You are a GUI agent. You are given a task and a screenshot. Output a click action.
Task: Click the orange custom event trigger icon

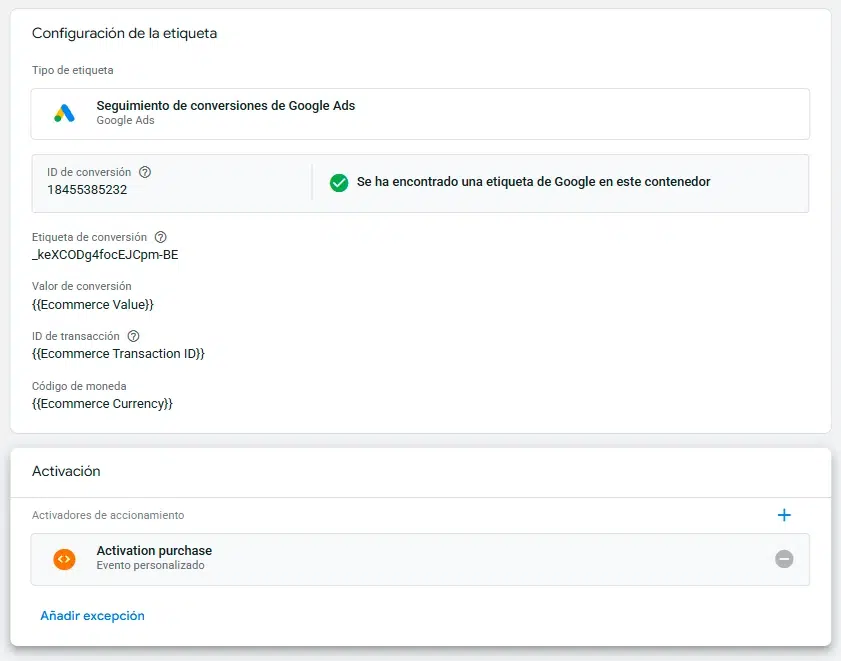point(64,559)
